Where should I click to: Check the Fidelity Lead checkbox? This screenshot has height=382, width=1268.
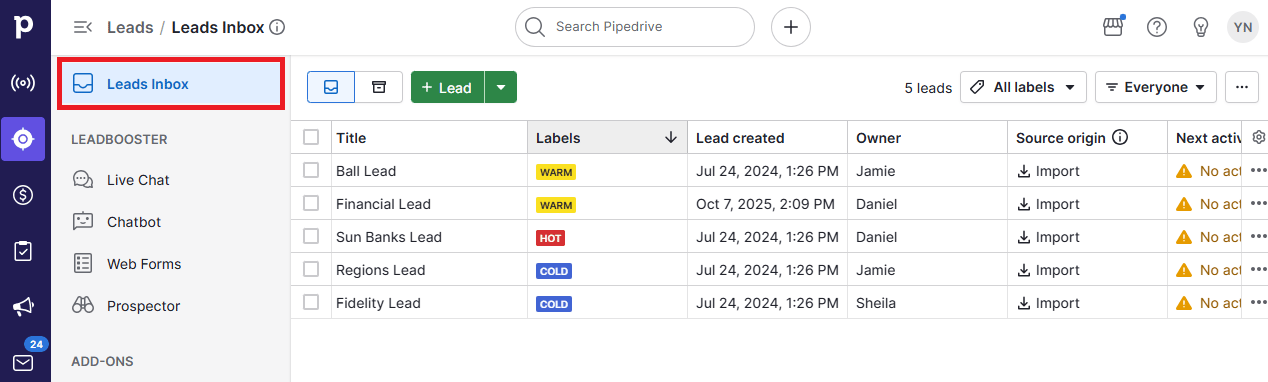pos(311,302)
